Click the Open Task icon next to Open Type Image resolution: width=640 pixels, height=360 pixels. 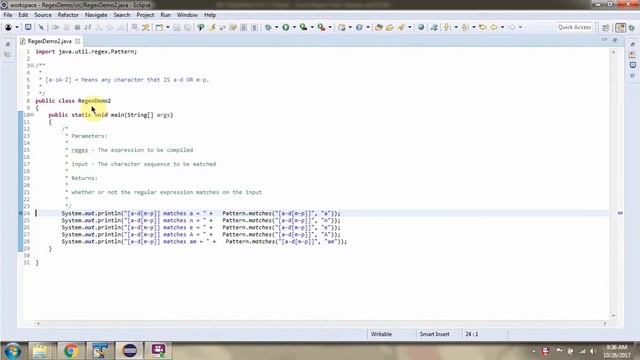pyautogui.click(x=389, y=27)
